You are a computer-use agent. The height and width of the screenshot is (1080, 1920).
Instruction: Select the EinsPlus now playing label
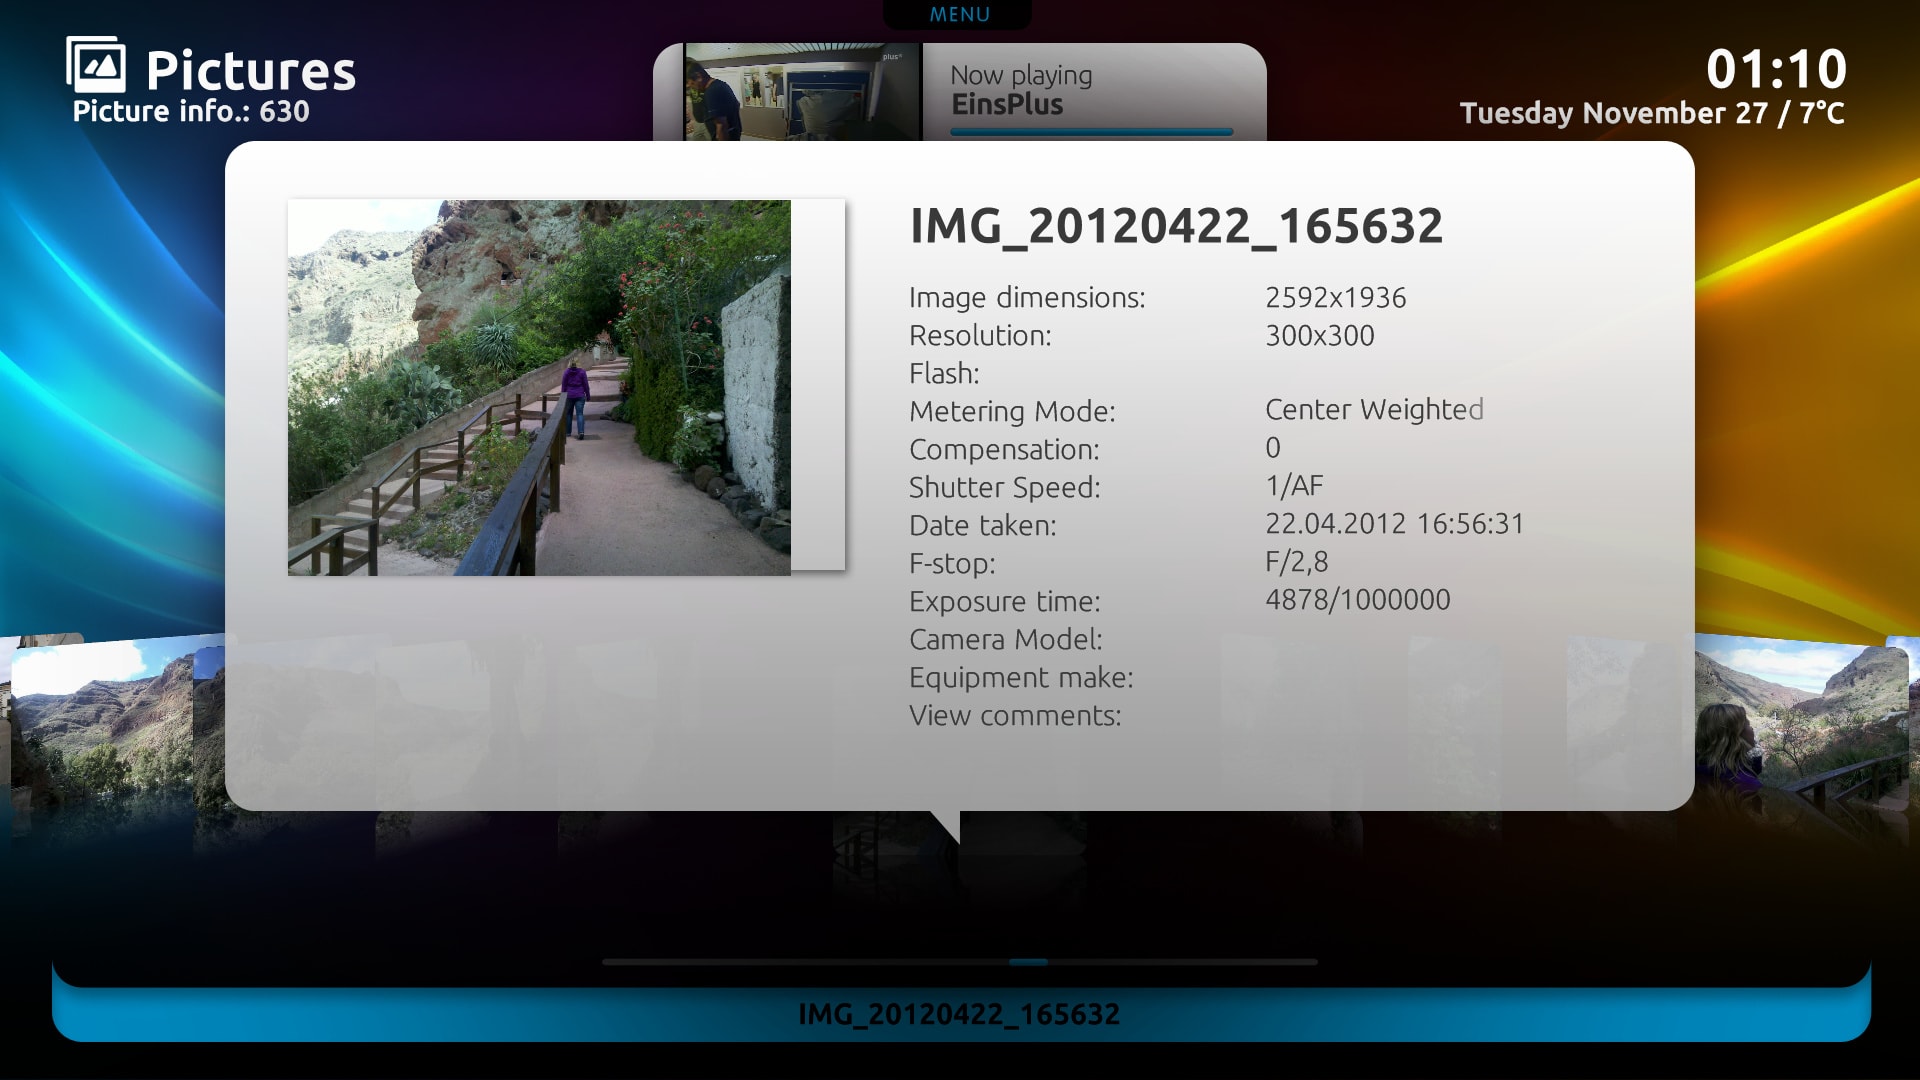1007,104
